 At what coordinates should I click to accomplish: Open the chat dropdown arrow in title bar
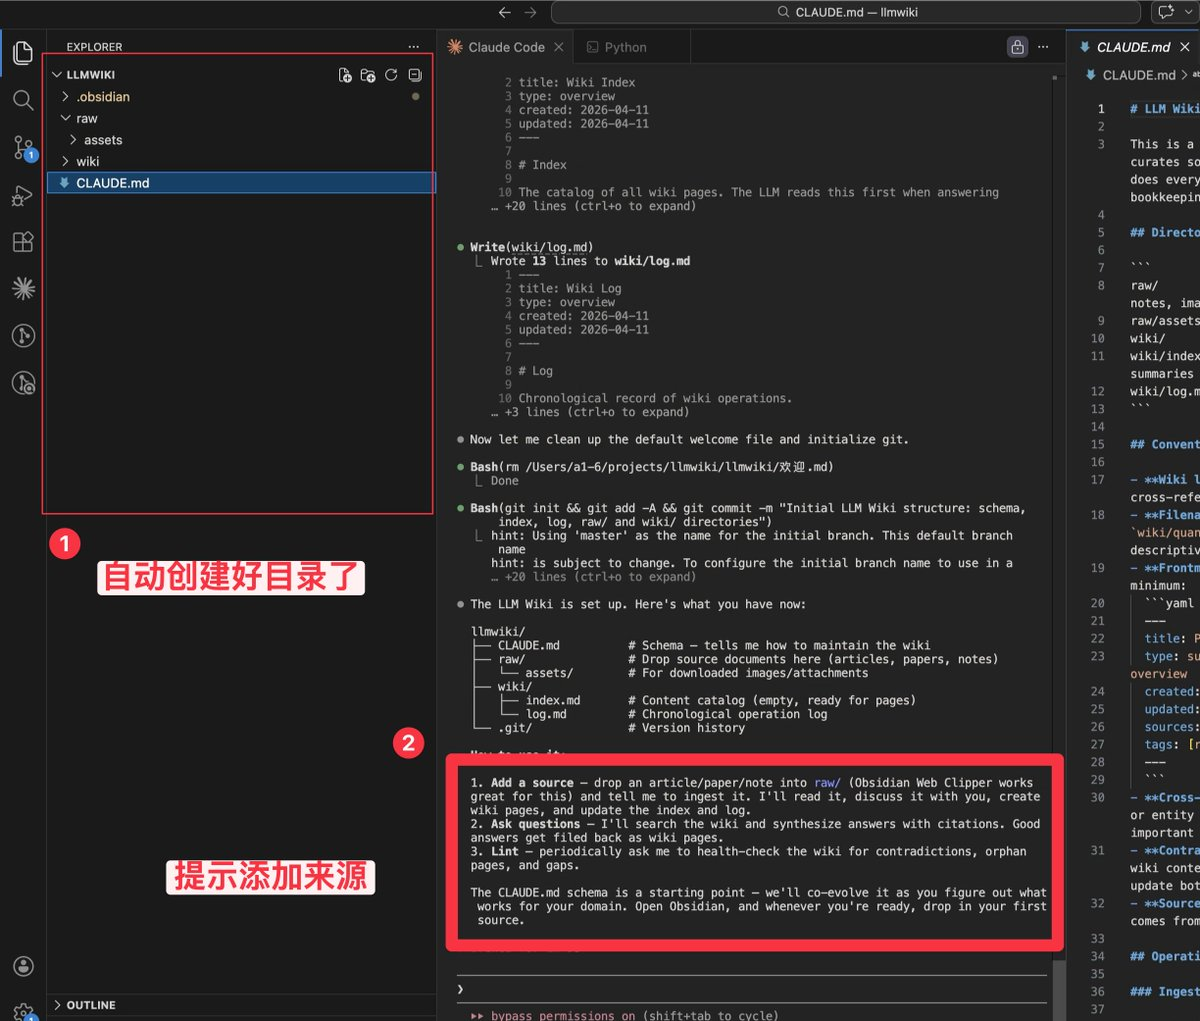(x=1188, y=12)
